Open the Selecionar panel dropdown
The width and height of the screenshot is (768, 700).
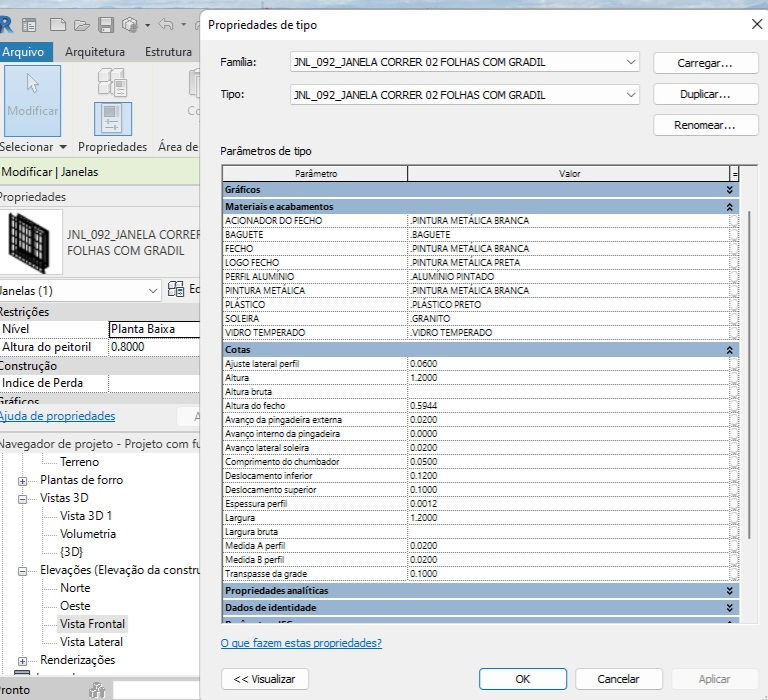coord(63,147)
